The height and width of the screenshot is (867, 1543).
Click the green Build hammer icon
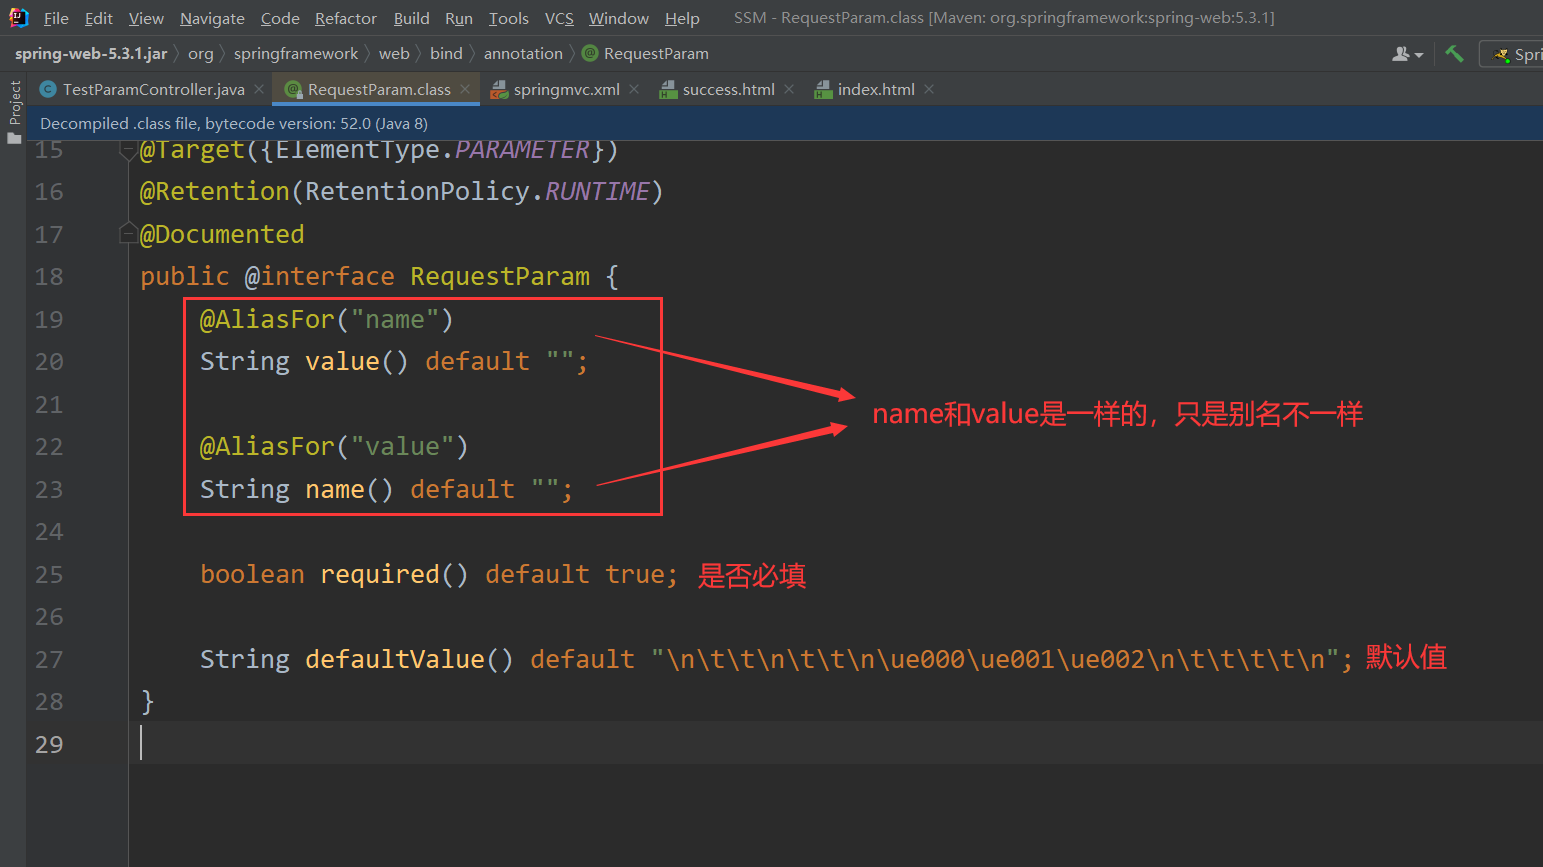click(x=1454, y=53)
